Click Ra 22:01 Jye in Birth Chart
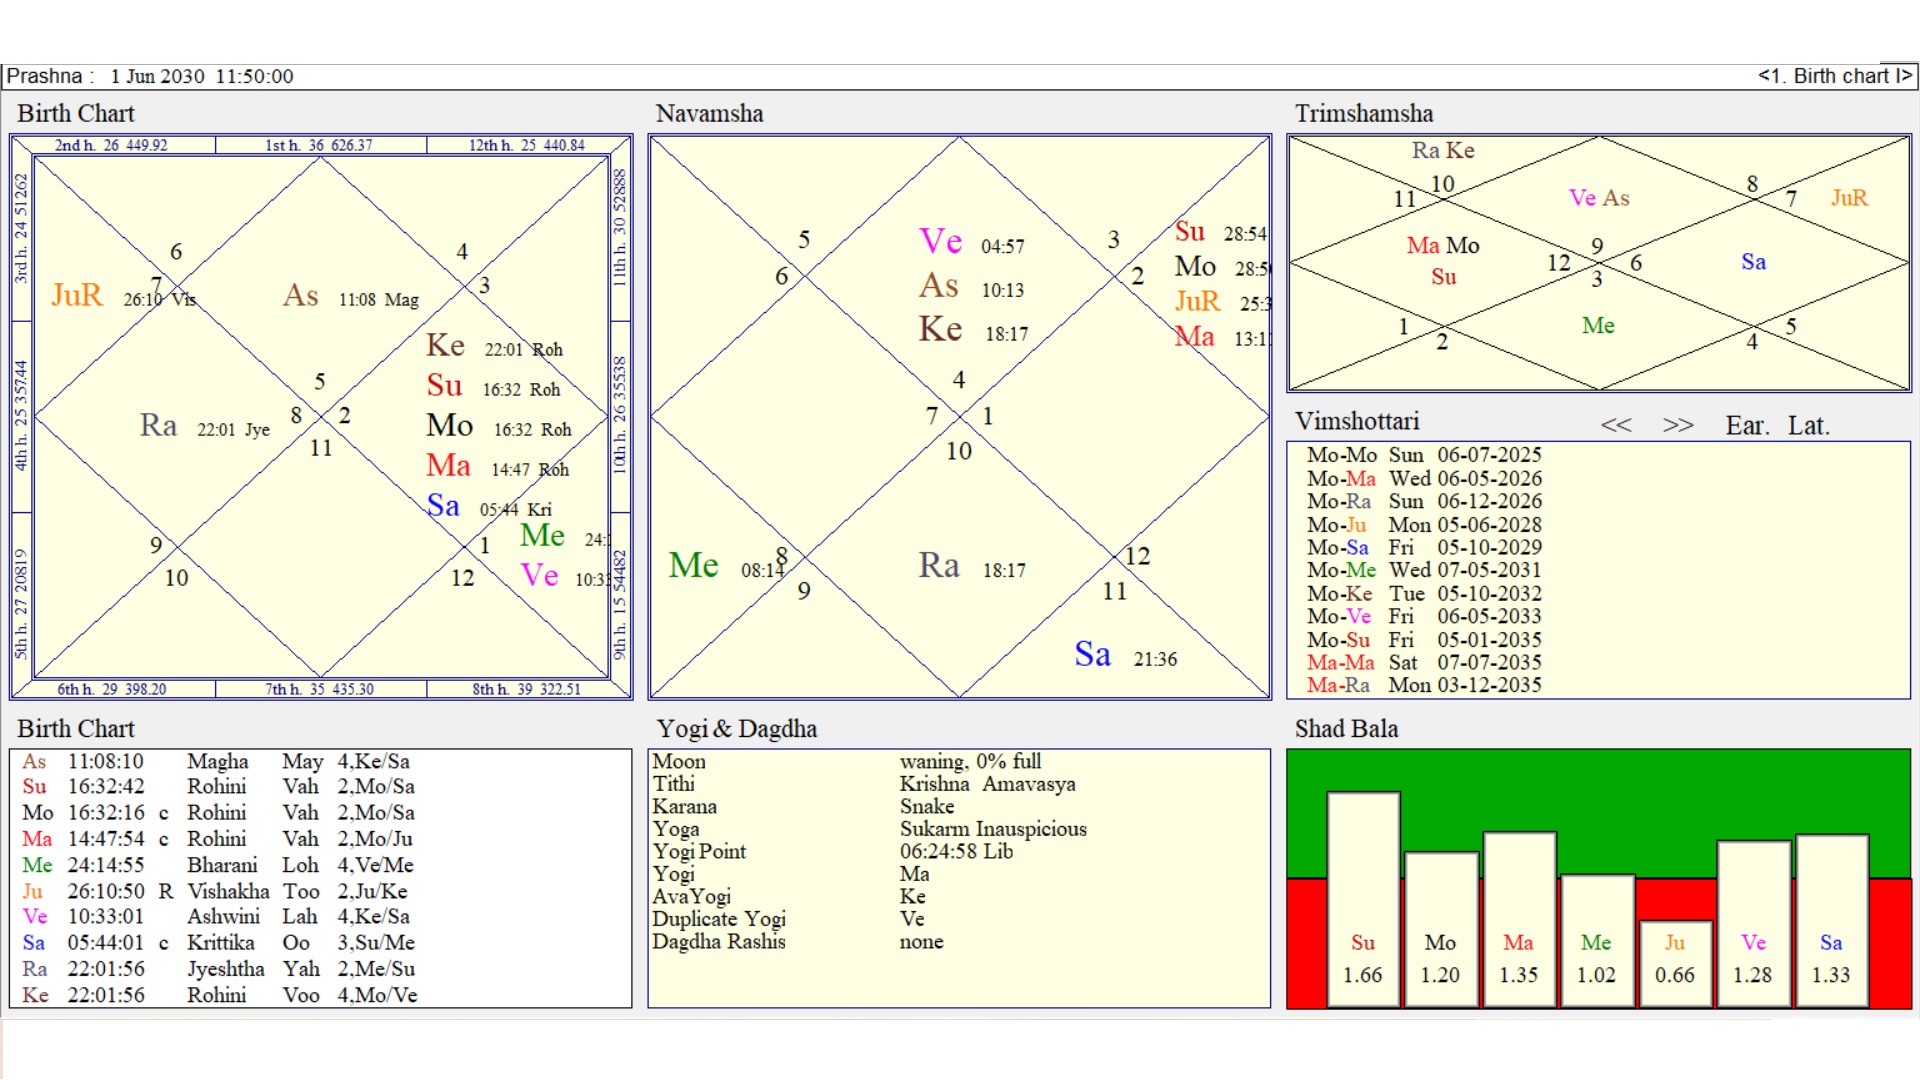This screenshot has height=1080, width=1920. 205,426
